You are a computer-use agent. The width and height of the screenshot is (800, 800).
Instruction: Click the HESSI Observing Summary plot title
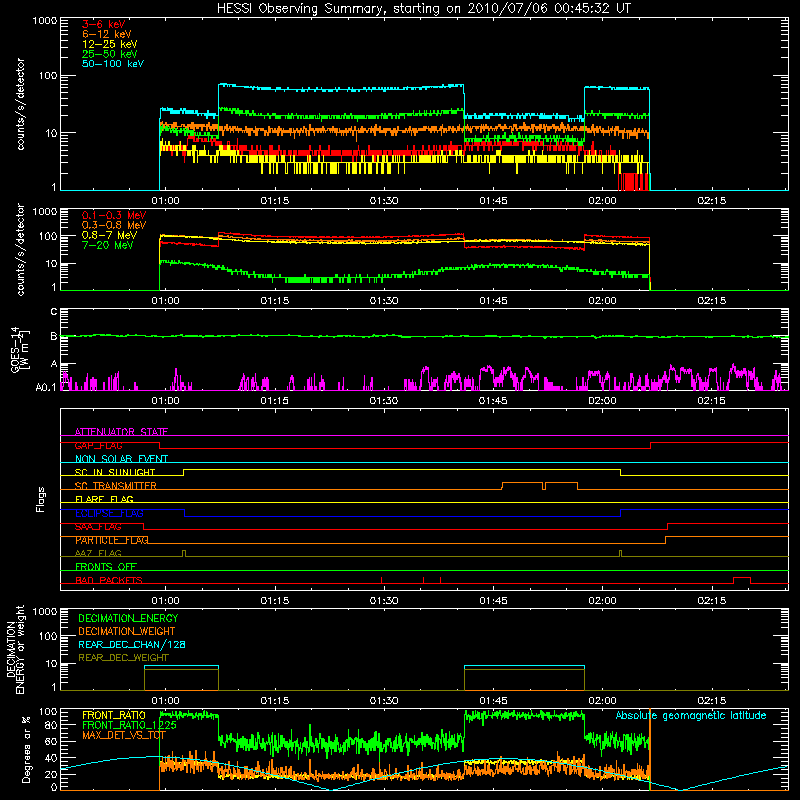(423, 9)
